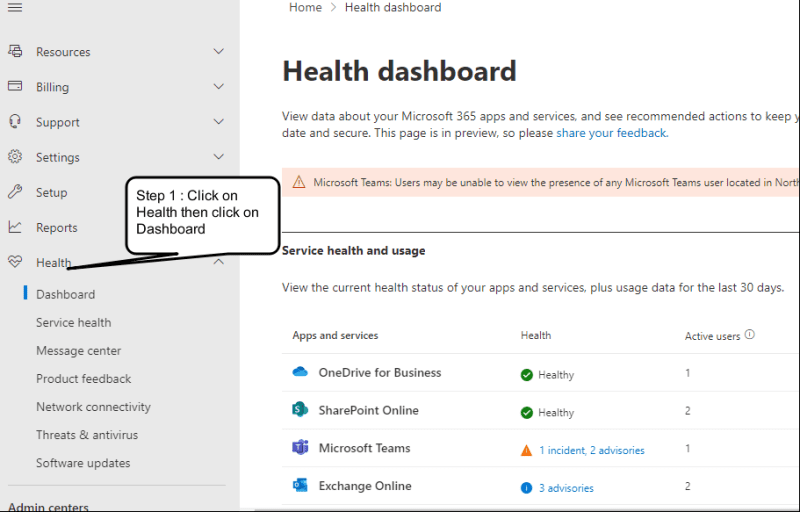The width and height of the screenshot is (800, 512).
Task: Click the OneDrive for Business cloud icon
Action: (300, 372)
